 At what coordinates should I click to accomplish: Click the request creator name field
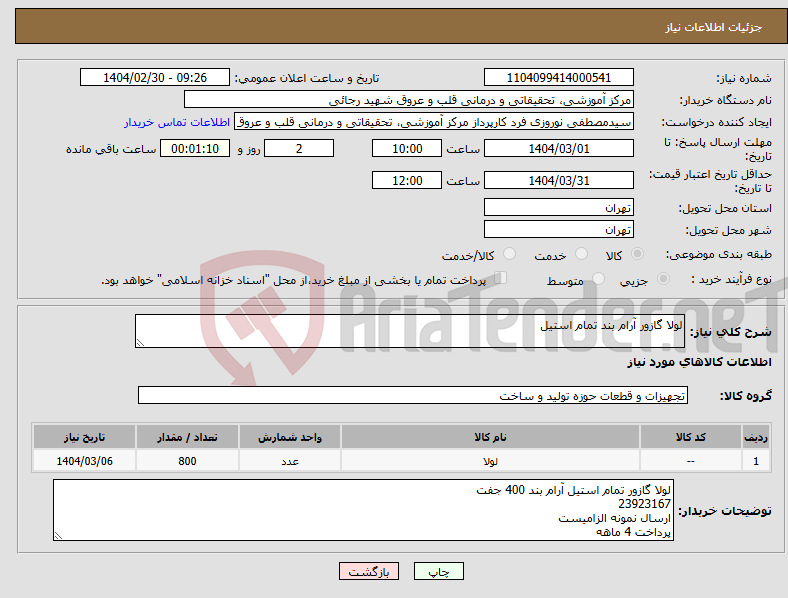pos(434,122)
